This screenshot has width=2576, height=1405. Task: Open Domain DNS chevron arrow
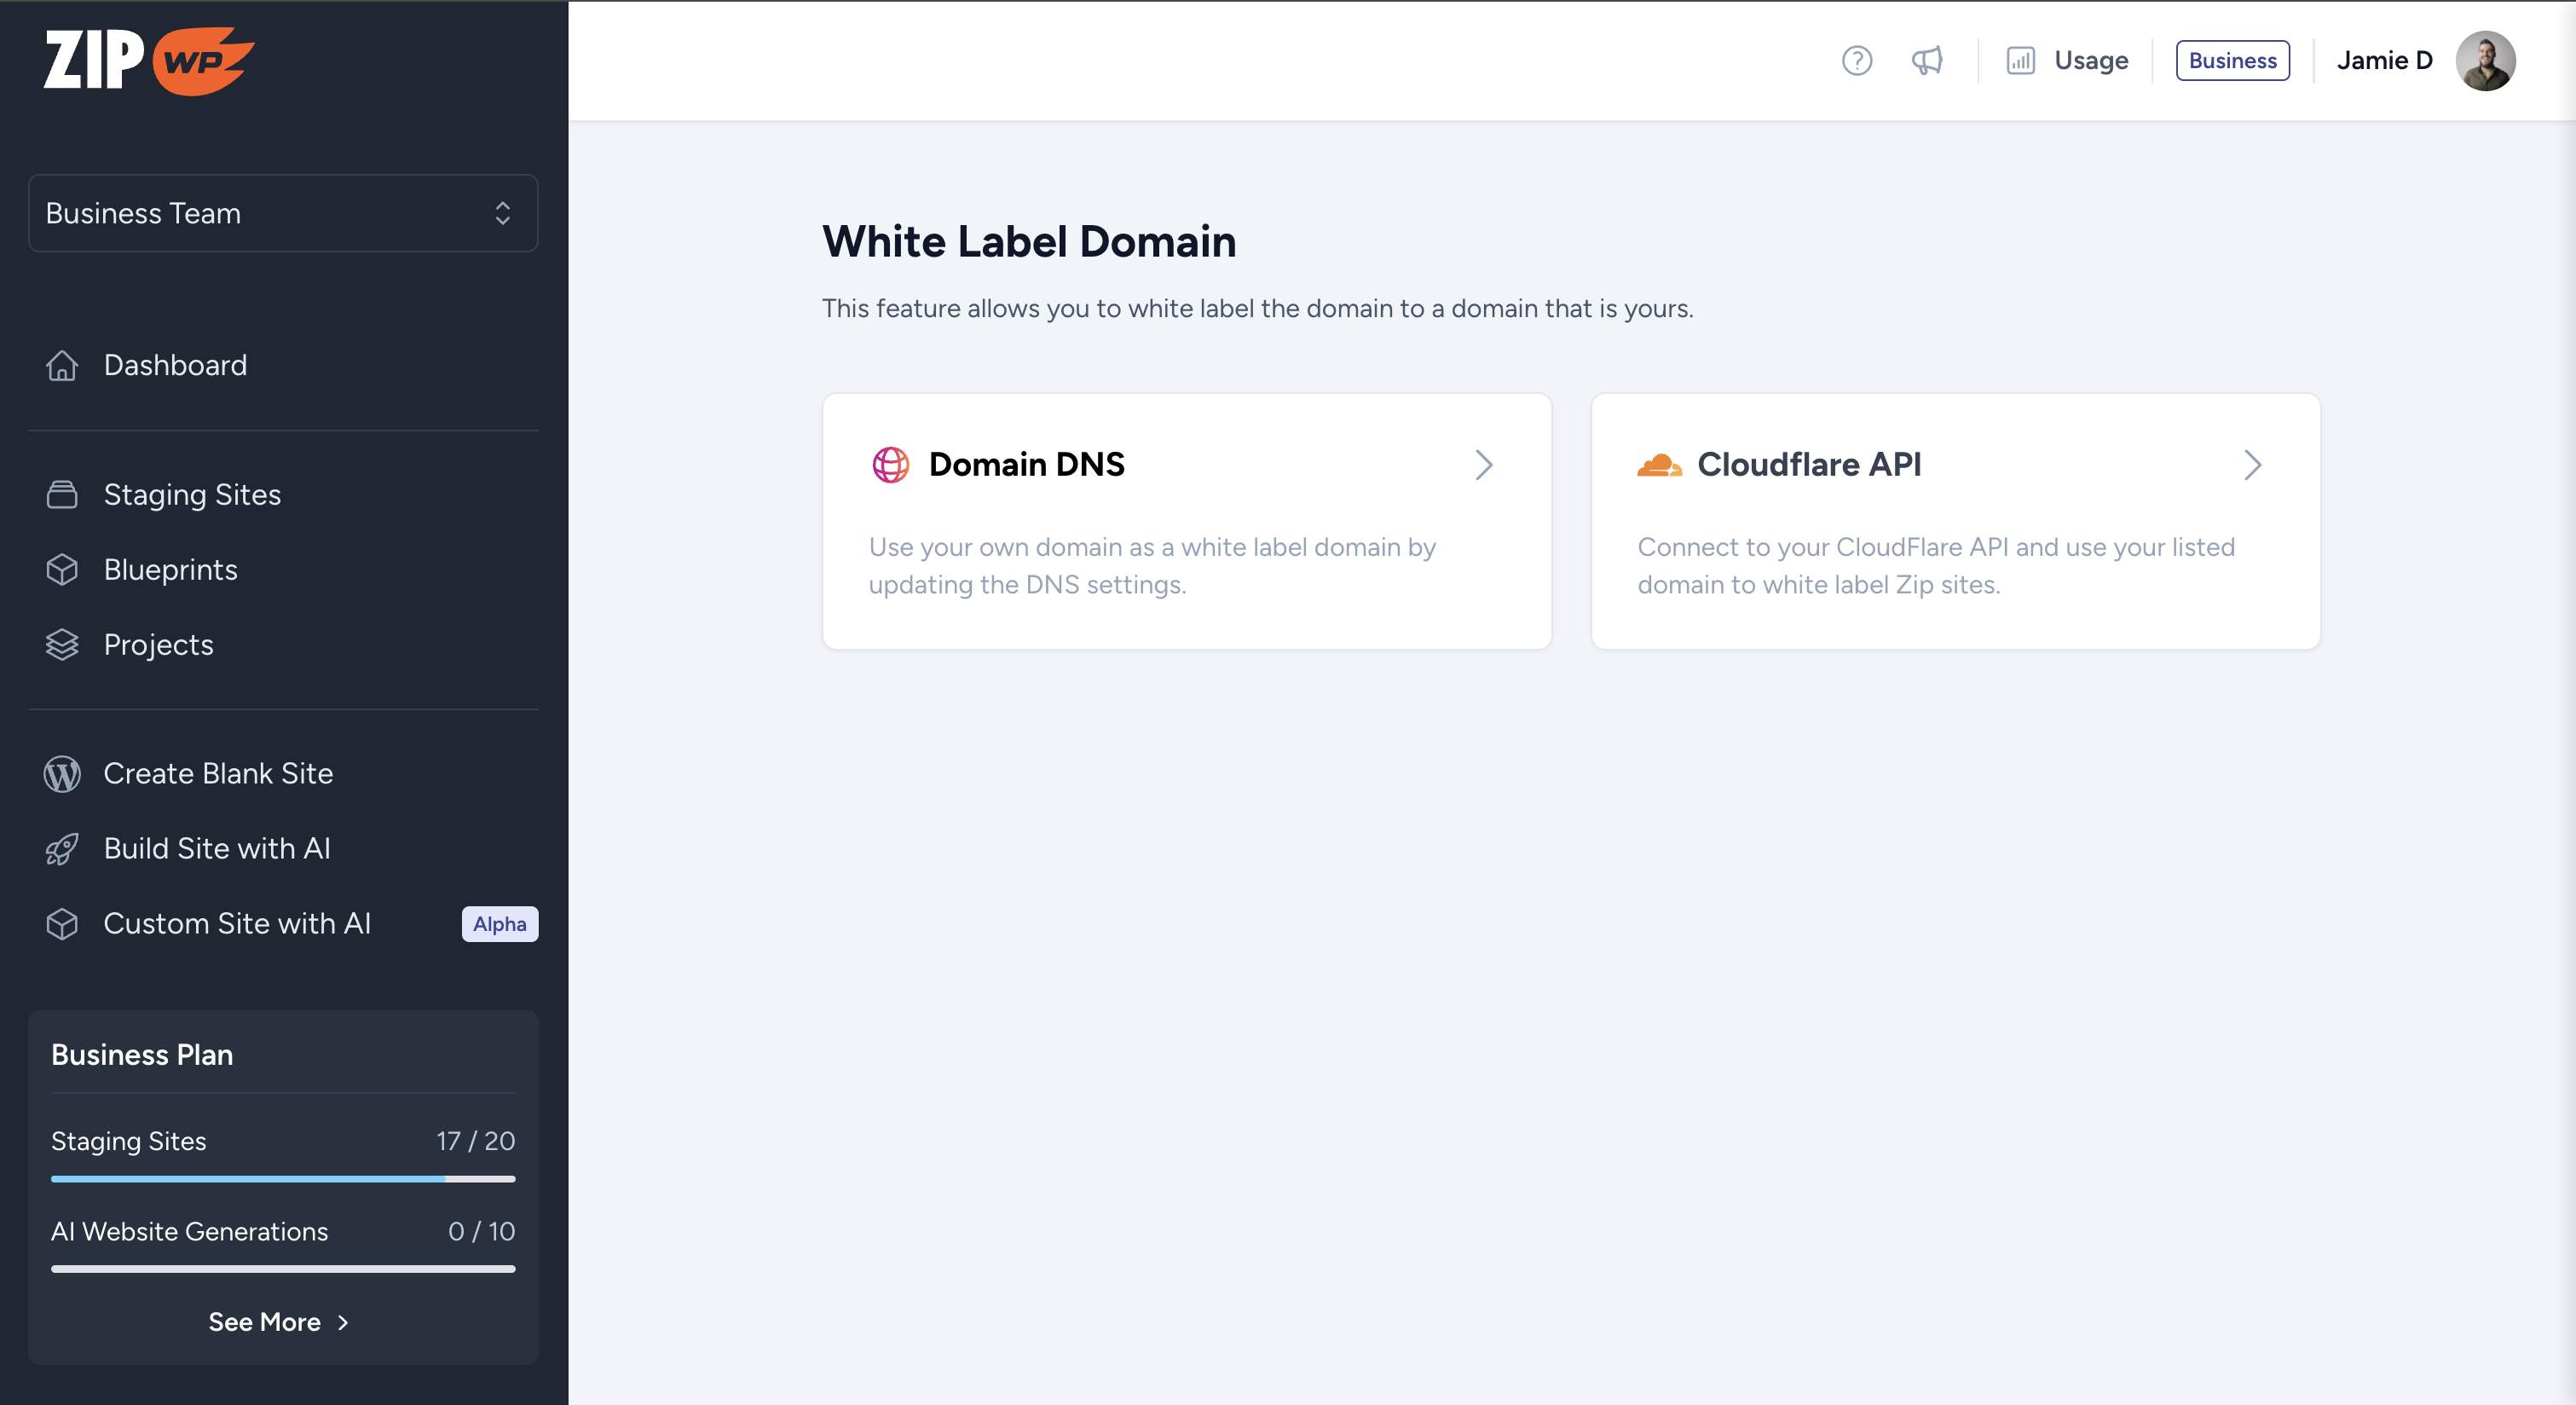1483,464
